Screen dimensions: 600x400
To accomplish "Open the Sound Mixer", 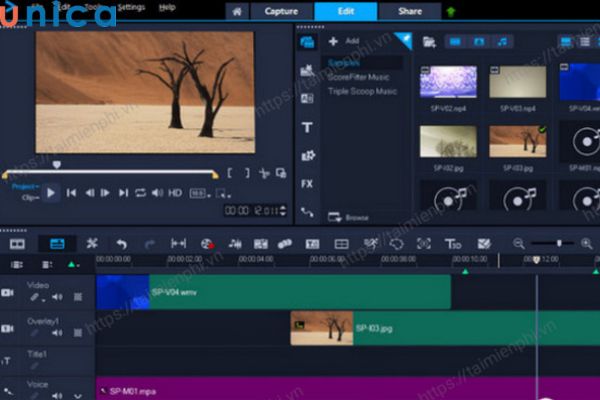I will 235,244.
